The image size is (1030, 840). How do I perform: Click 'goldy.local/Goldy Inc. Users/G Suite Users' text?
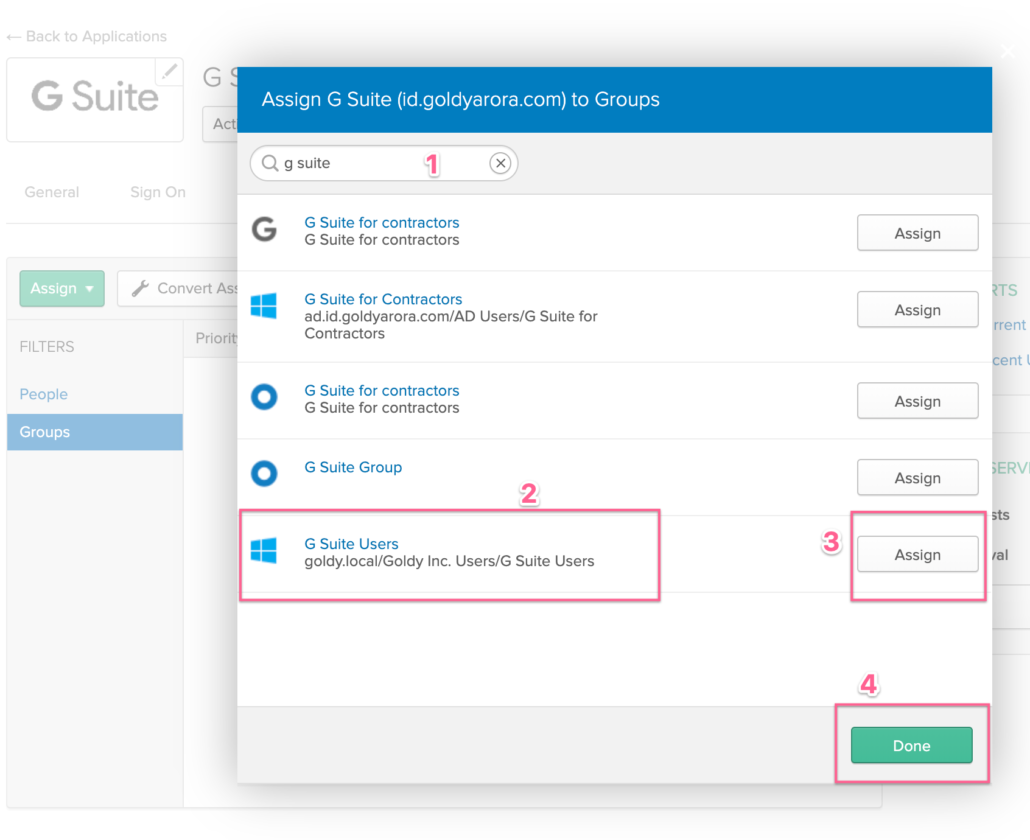[449, 561]
